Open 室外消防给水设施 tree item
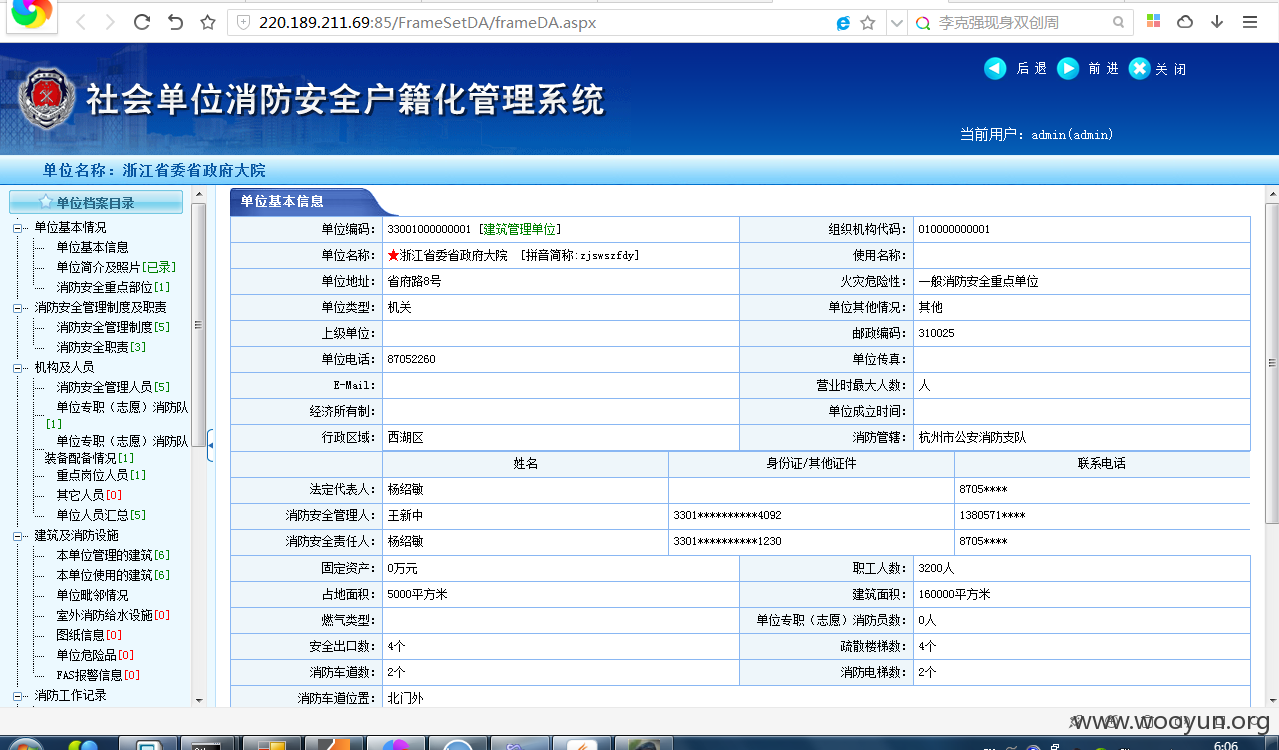 pyautogui.click(x=113, y=615)
